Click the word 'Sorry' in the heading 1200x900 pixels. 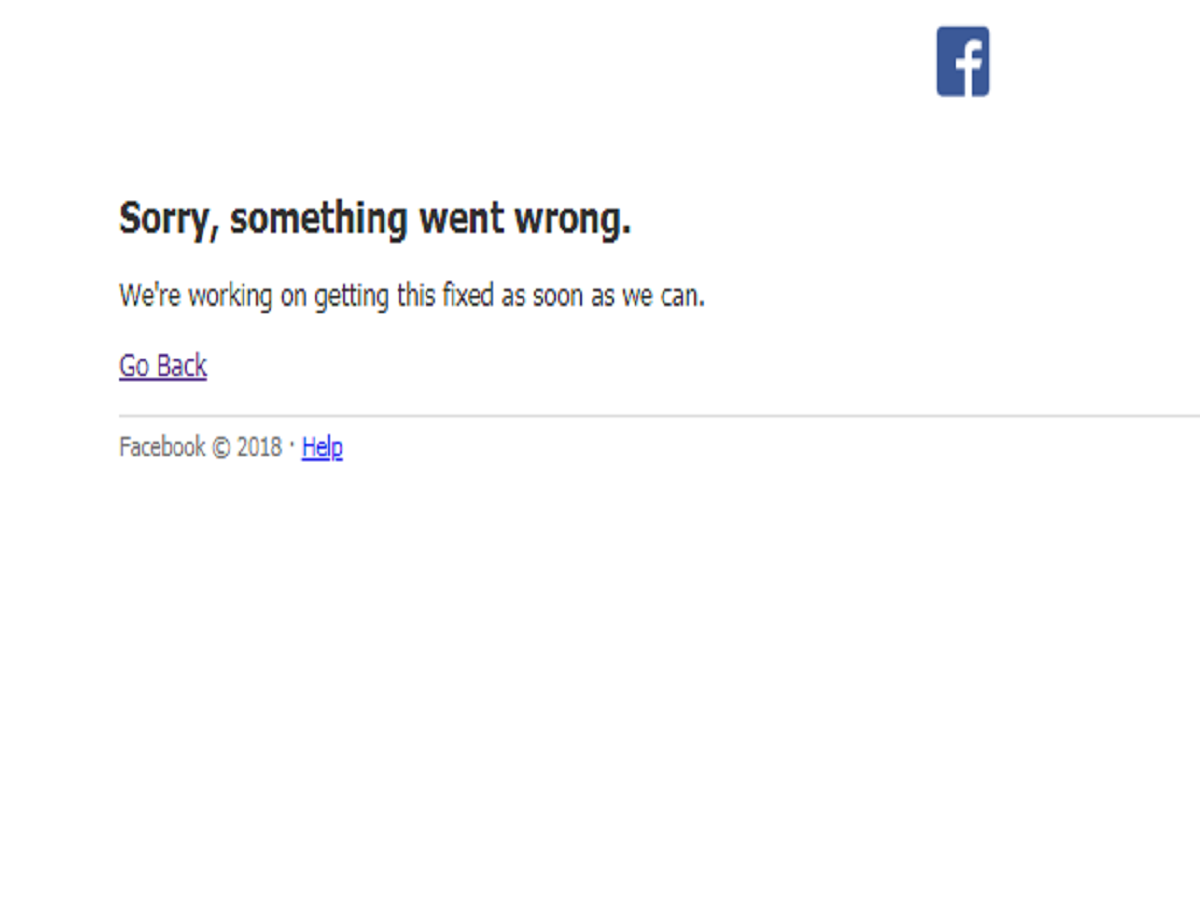[x=164, y=219]
